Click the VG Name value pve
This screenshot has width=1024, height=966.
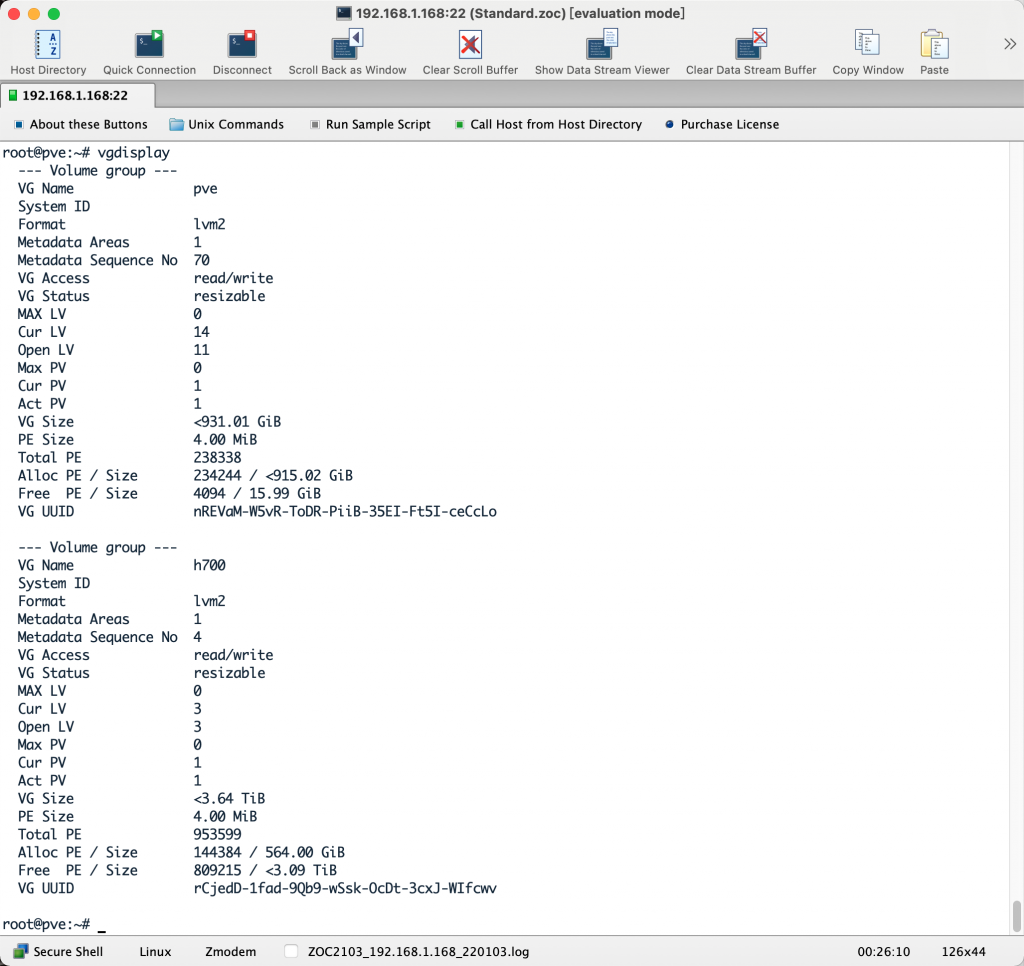coord(205,189)
